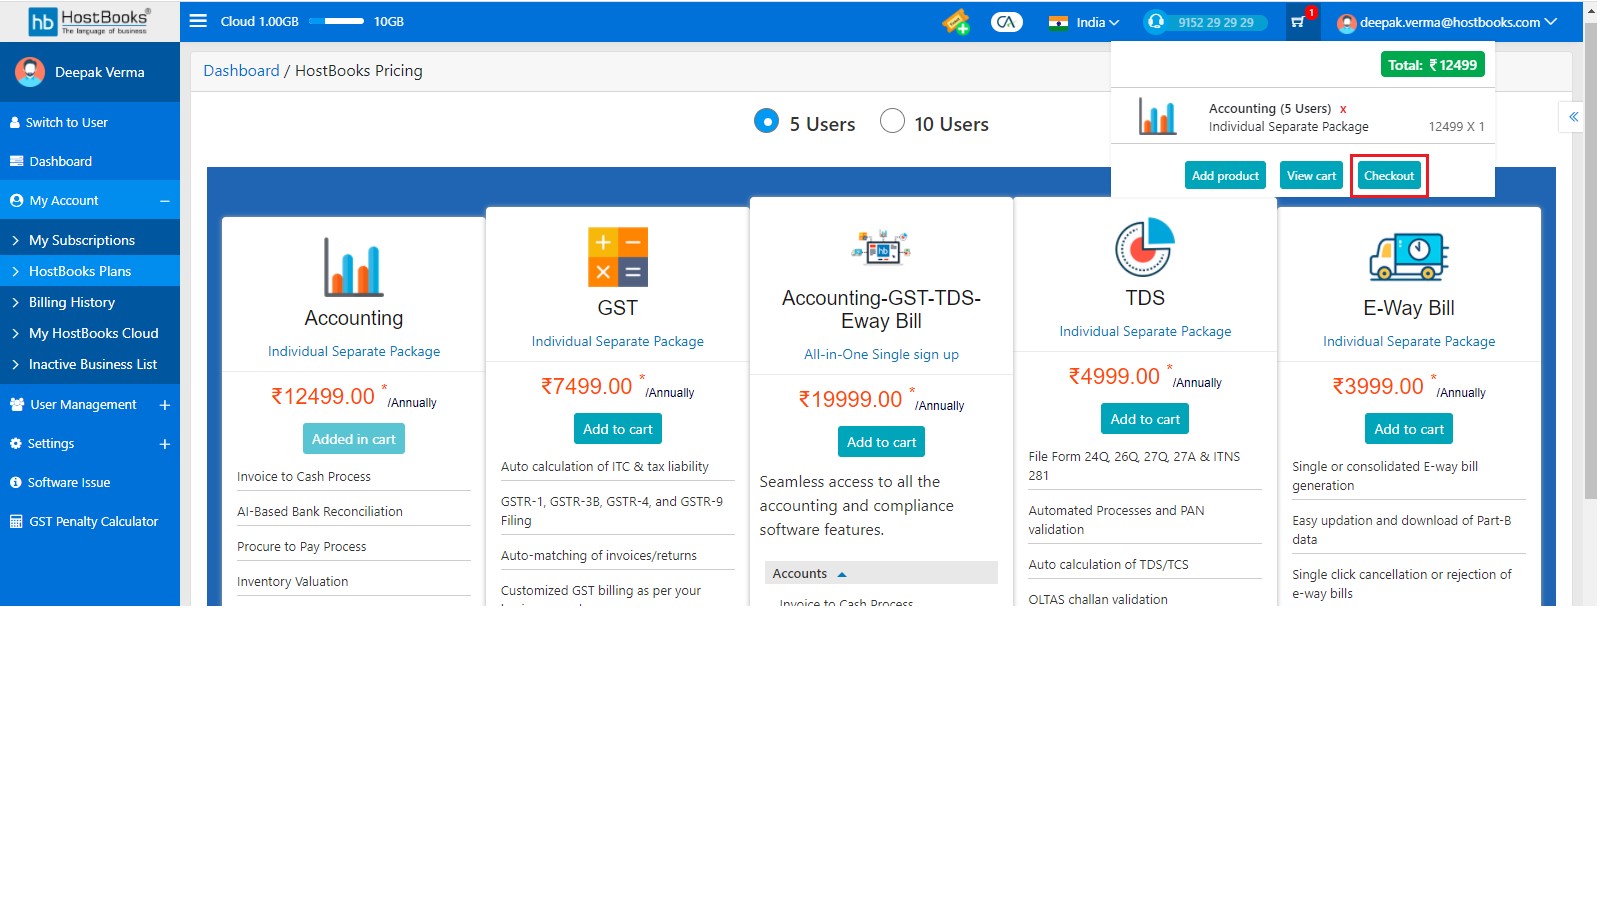Click 'Auto-matching of invoices/returns' text
1600x900 pixels.
[x=599, y=556]
